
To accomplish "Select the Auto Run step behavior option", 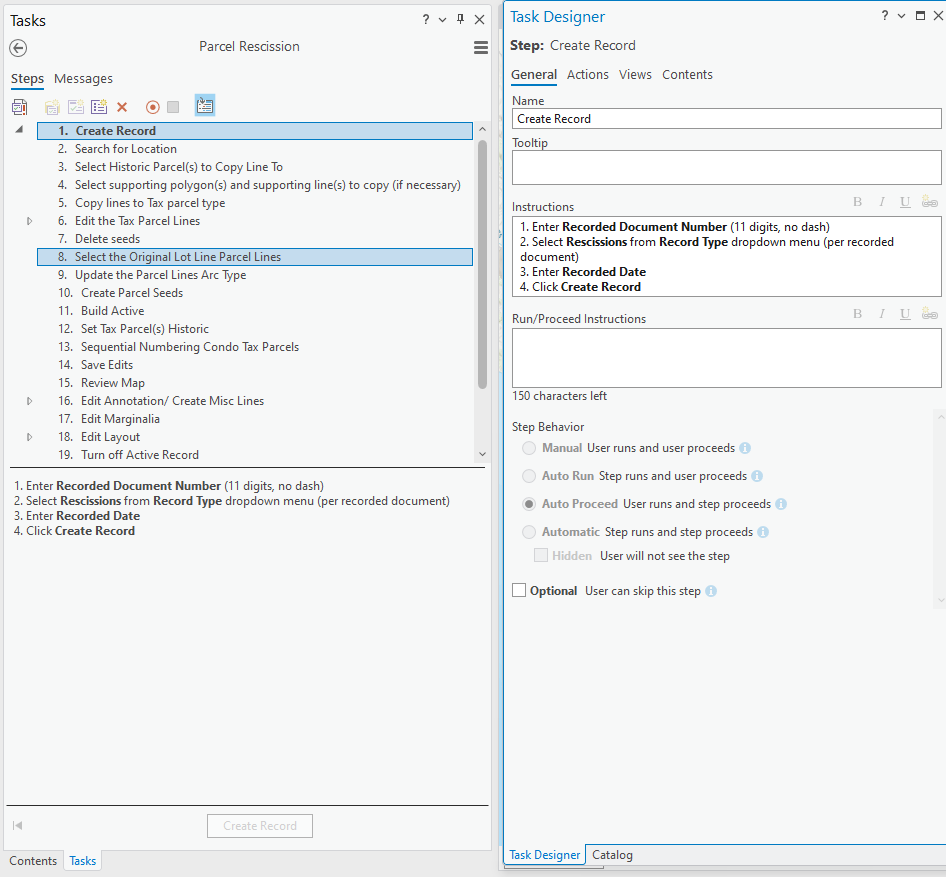I will pyautogui.click(x=530, y=476).
